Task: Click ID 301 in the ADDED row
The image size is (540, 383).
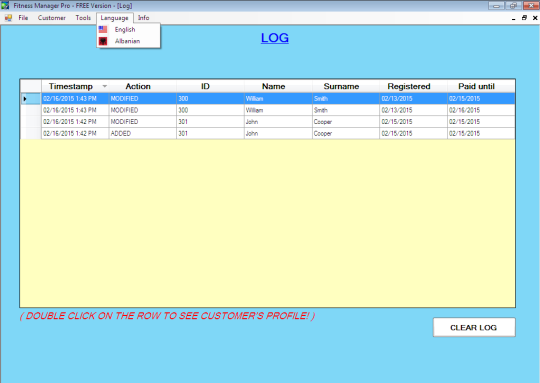Action: point(210,133)
